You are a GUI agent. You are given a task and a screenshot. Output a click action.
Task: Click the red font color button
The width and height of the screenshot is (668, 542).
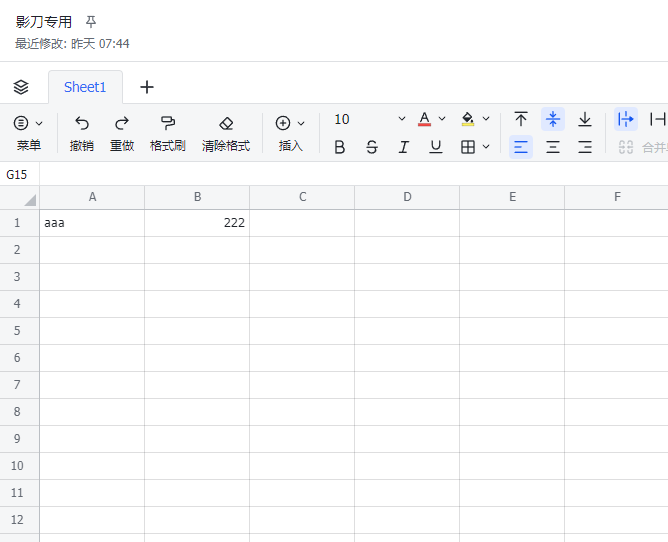pos(425,119)
